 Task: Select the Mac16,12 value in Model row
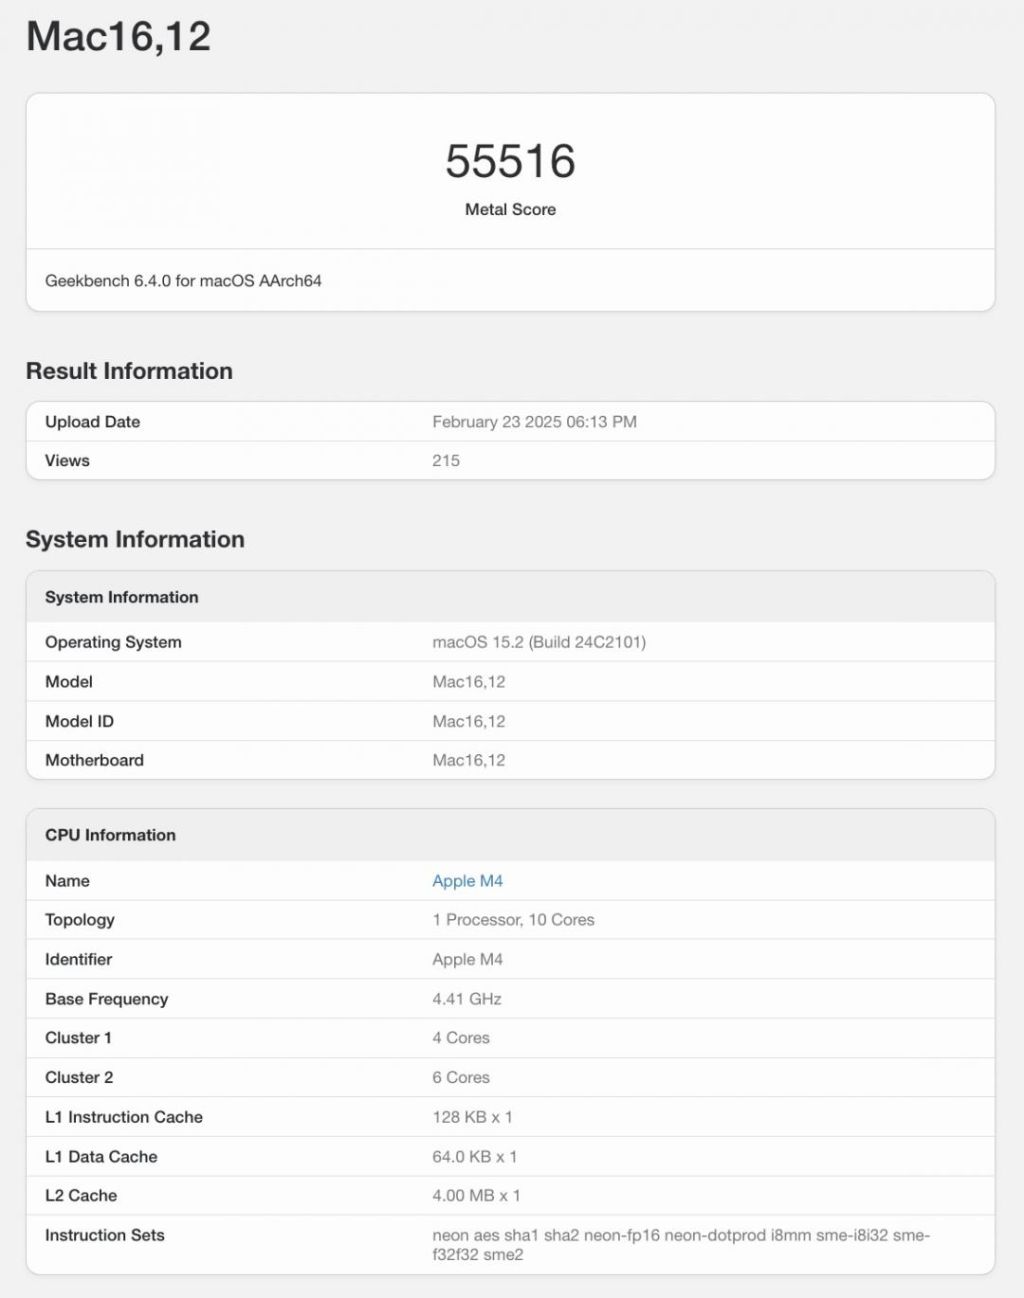pos(468,682)
